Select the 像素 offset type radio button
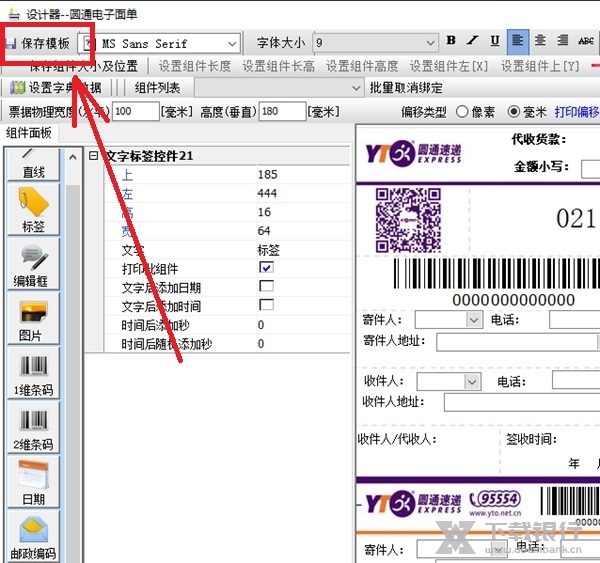 (462, 112)
